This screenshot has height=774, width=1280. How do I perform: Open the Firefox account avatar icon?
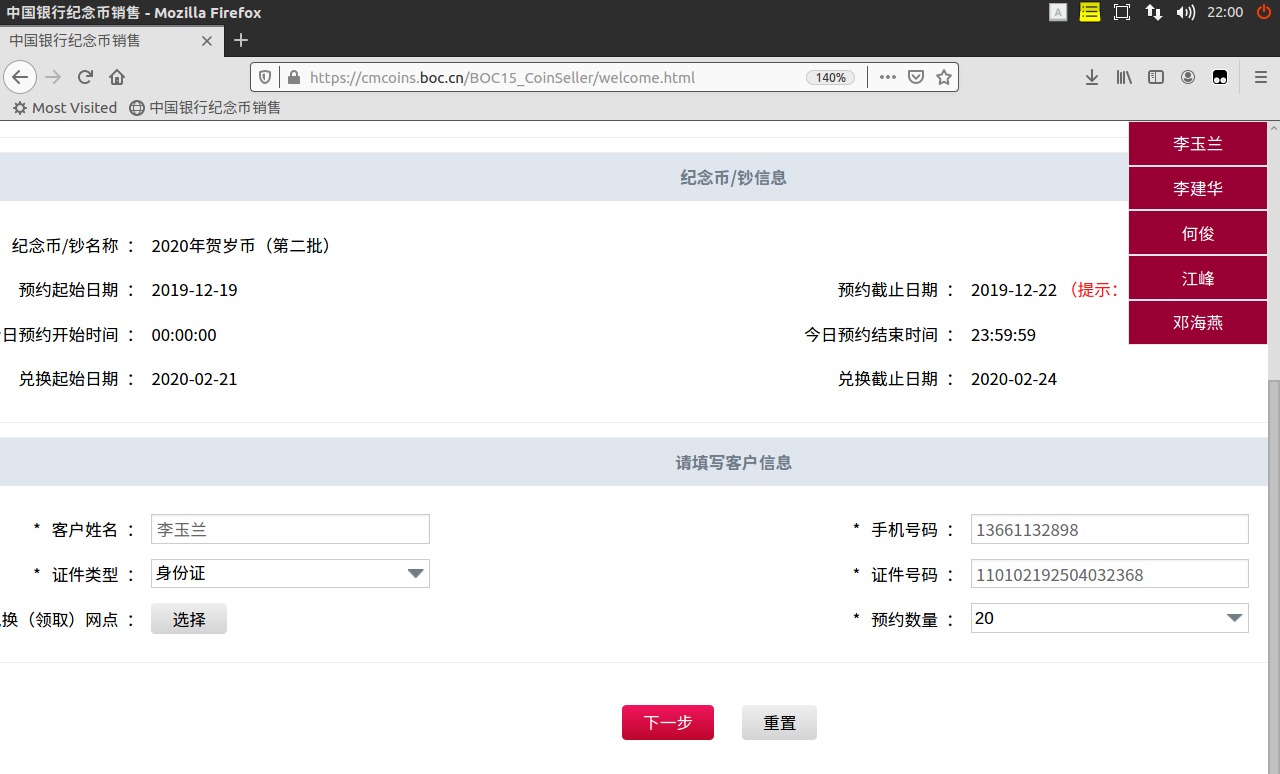tap(1188, 77)
